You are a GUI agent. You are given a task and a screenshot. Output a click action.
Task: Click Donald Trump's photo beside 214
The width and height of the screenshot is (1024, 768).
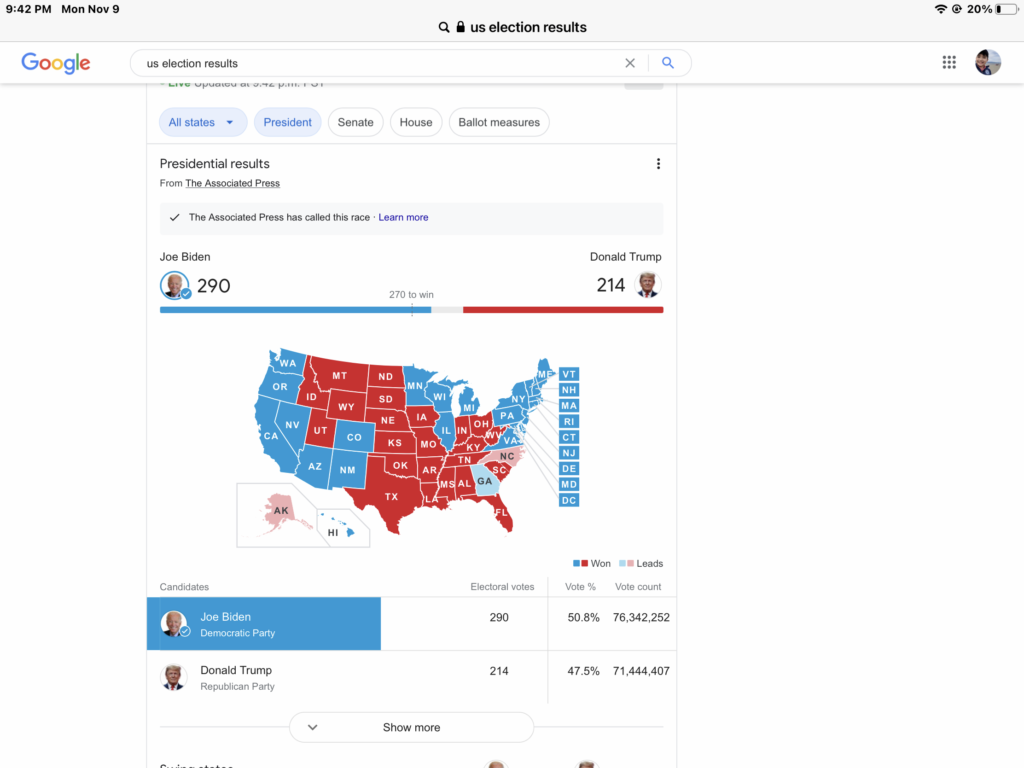(x=648, y=285)
